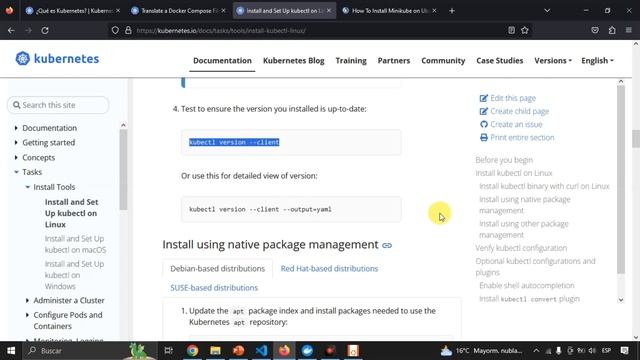Open Install and Set Up kubectl on Windows

click(74, 275)
